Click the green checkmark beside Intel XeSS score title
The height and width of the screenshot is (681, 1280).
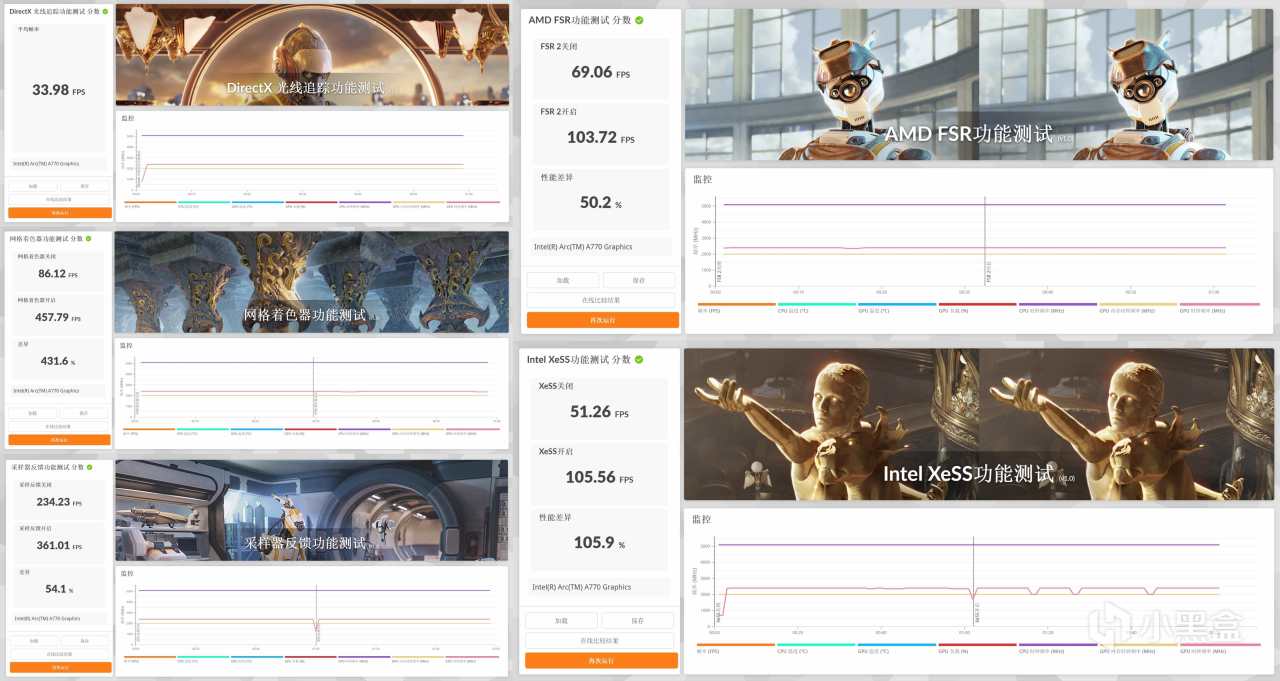(x=639, y=359)
